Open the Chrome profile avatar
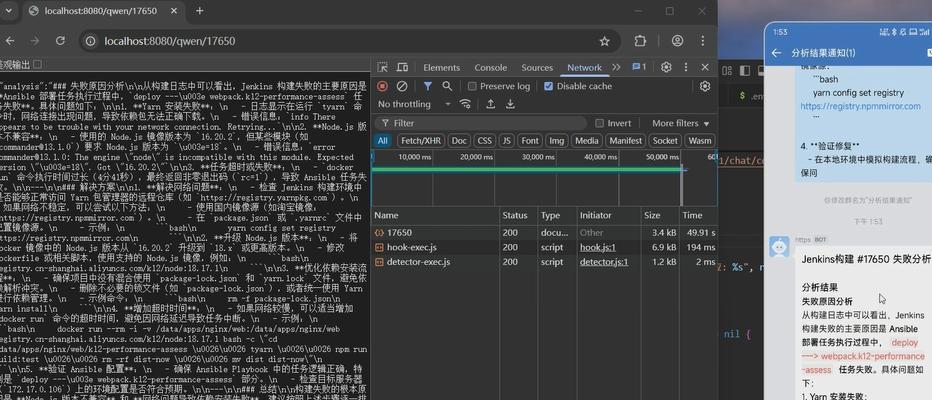The image size is (932, 400). pyautogui.click(x=677, y=41)
